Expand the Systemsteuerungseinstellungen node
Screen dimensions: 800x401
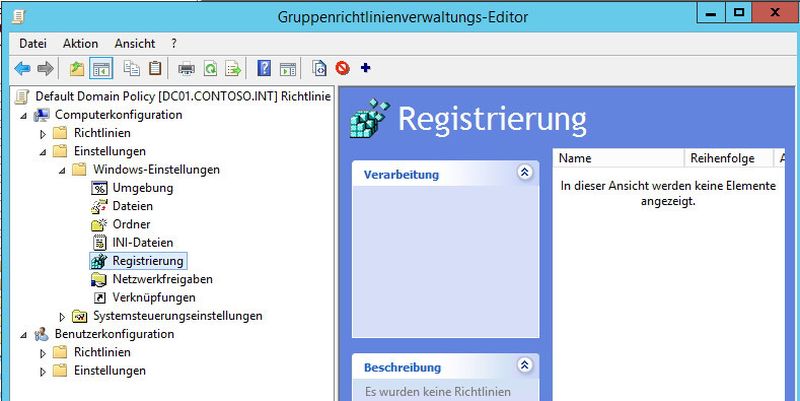point(62,317)
